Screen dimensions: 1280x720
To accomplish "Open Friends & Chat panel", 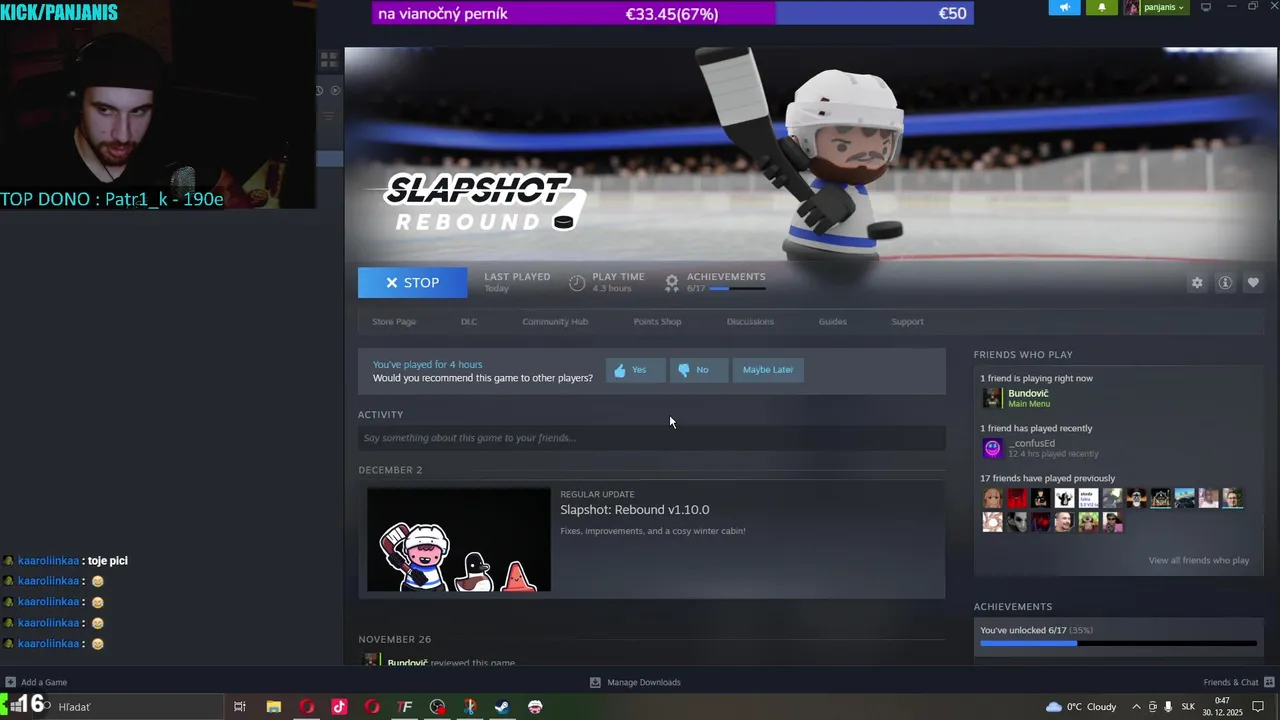I will point(1239,682).
